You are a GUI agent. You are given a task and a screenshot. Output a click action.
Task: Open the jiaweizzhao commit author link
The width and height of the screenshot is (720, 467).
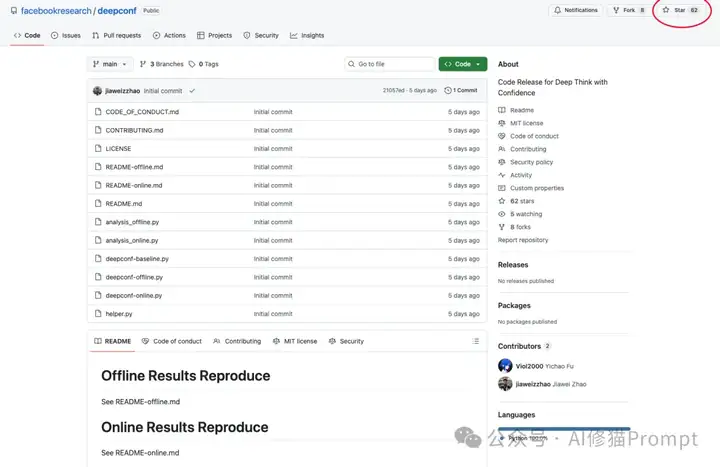(123, 91)
